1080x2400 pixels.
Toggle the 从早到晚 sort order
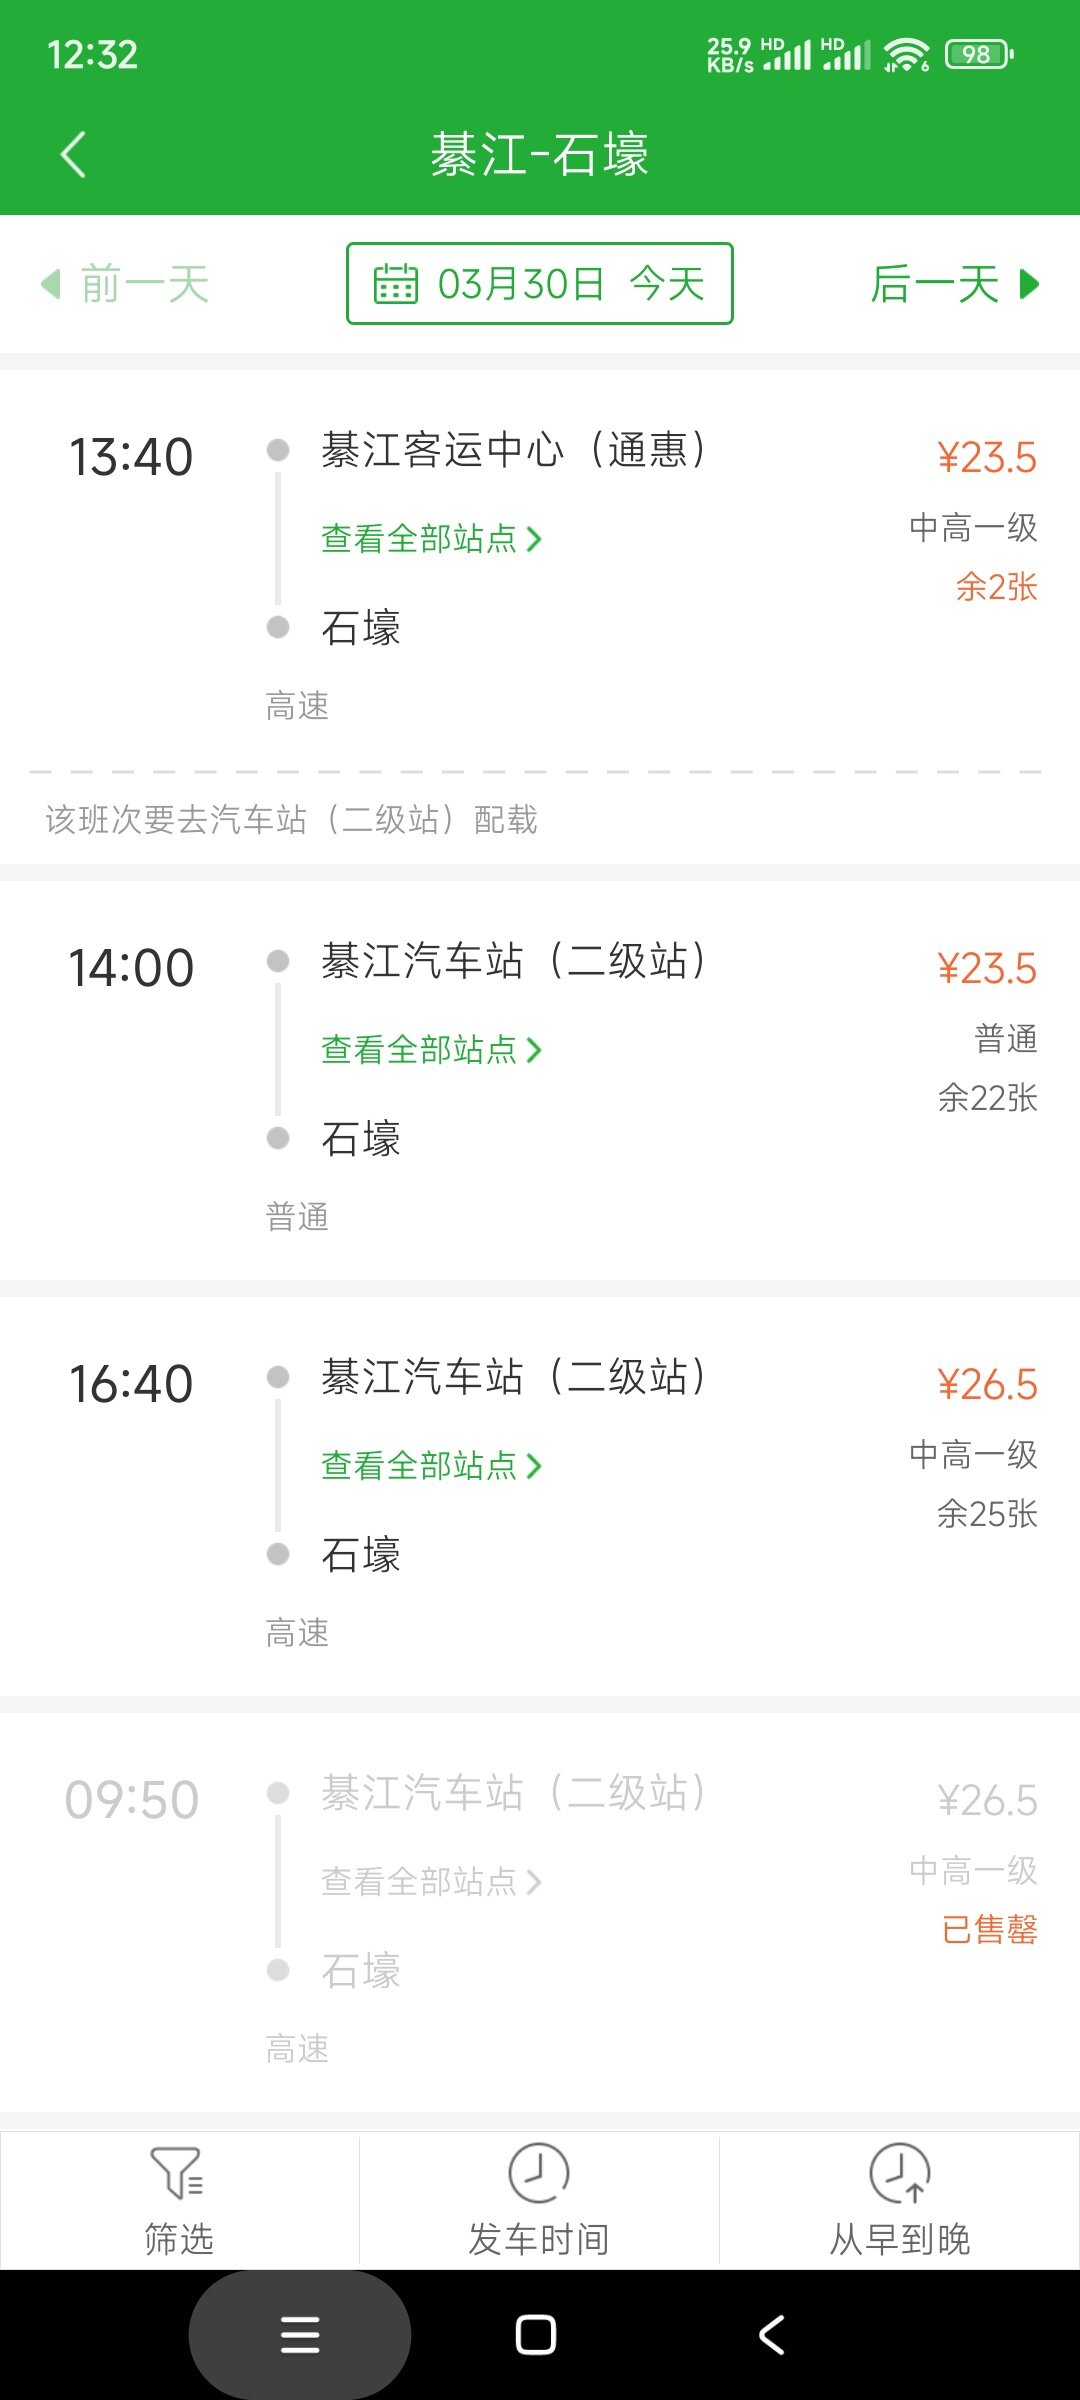point(899,2200)
